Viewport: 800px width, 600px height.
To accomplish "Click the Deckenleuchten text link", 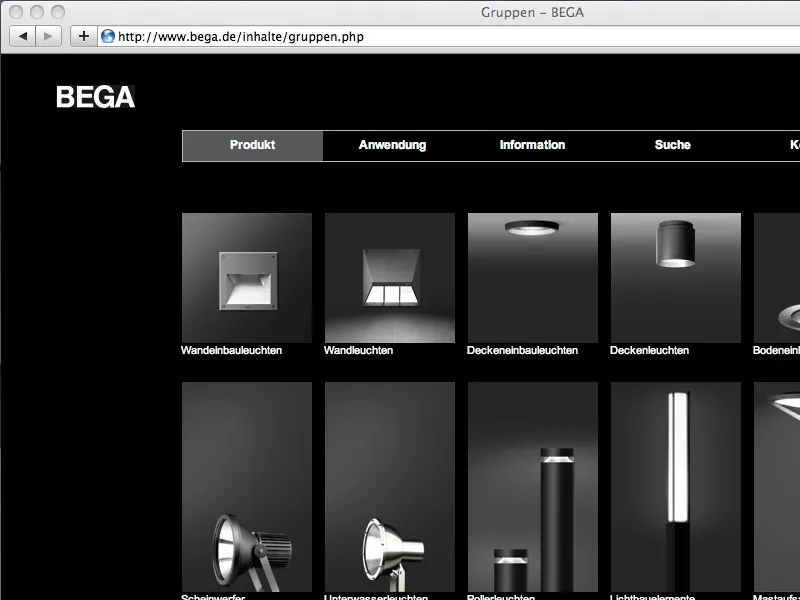I will click(649, 351).
